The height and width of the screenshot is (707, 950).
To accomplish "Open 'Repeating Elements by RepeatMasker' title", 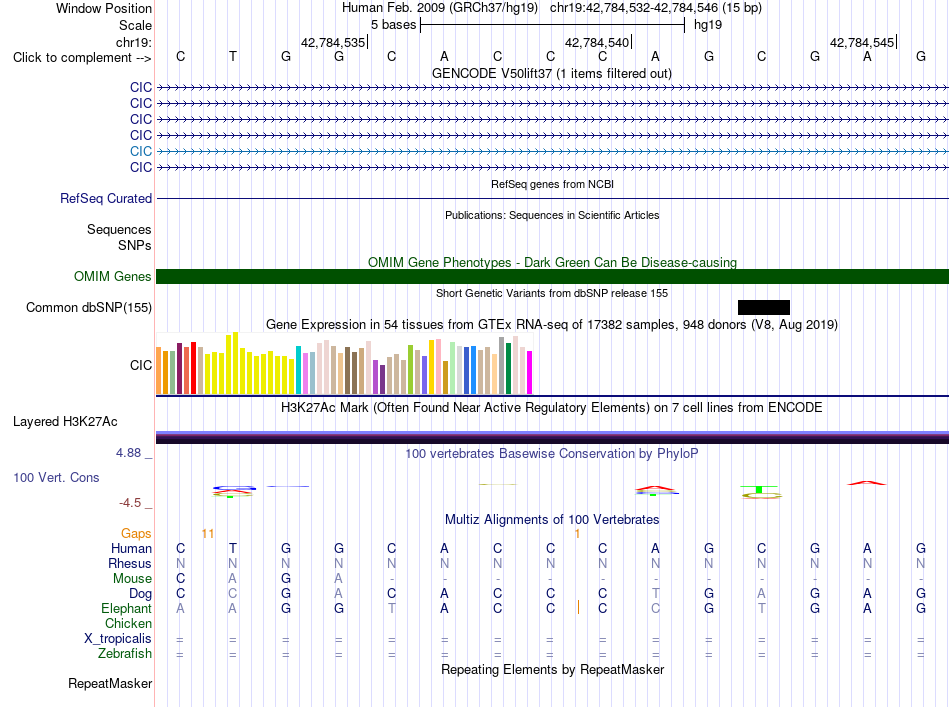I will [552, 669].
